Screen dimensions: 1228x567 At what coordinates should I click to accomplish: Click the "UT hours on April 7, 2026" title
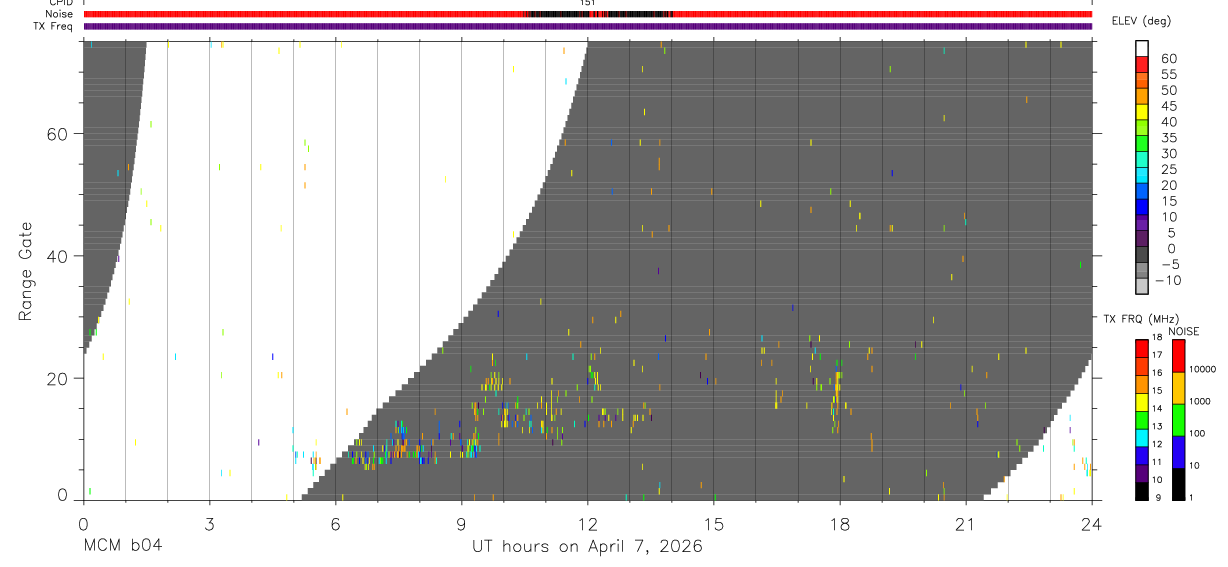pos(587,547)
